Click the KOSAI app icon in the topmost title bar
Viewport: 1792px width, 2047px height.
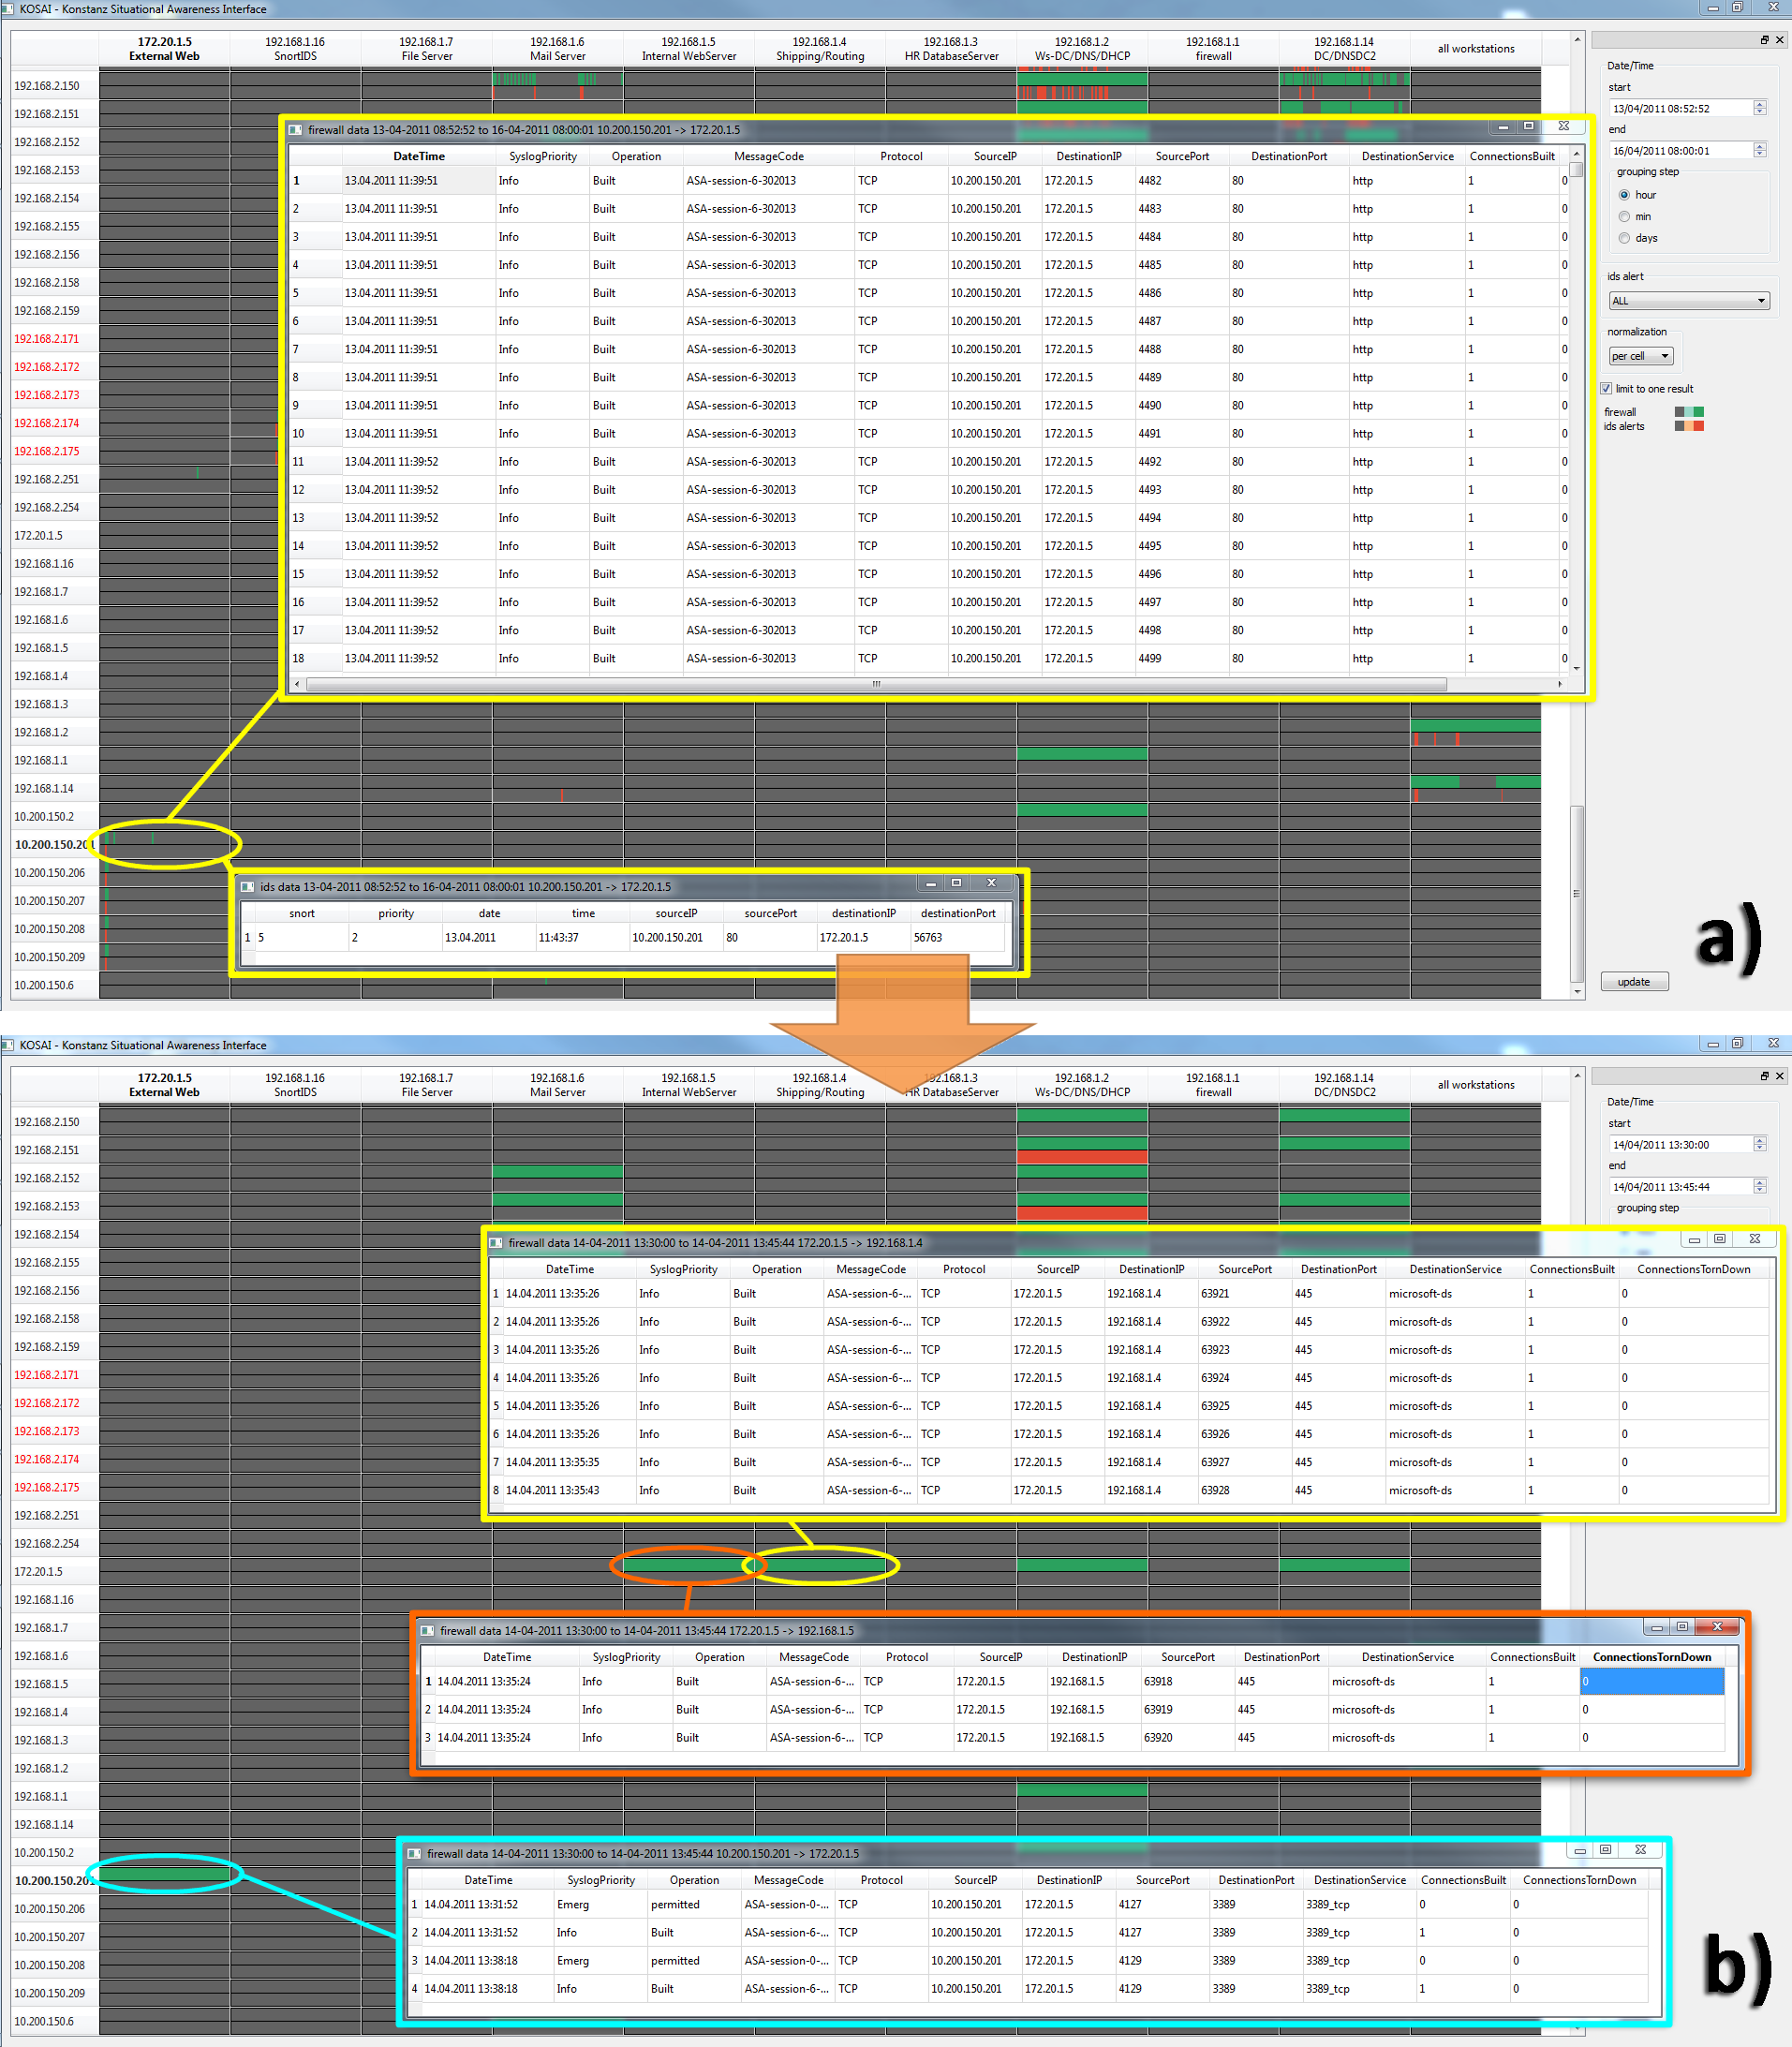pyautogui.click(x=8, y=9)
